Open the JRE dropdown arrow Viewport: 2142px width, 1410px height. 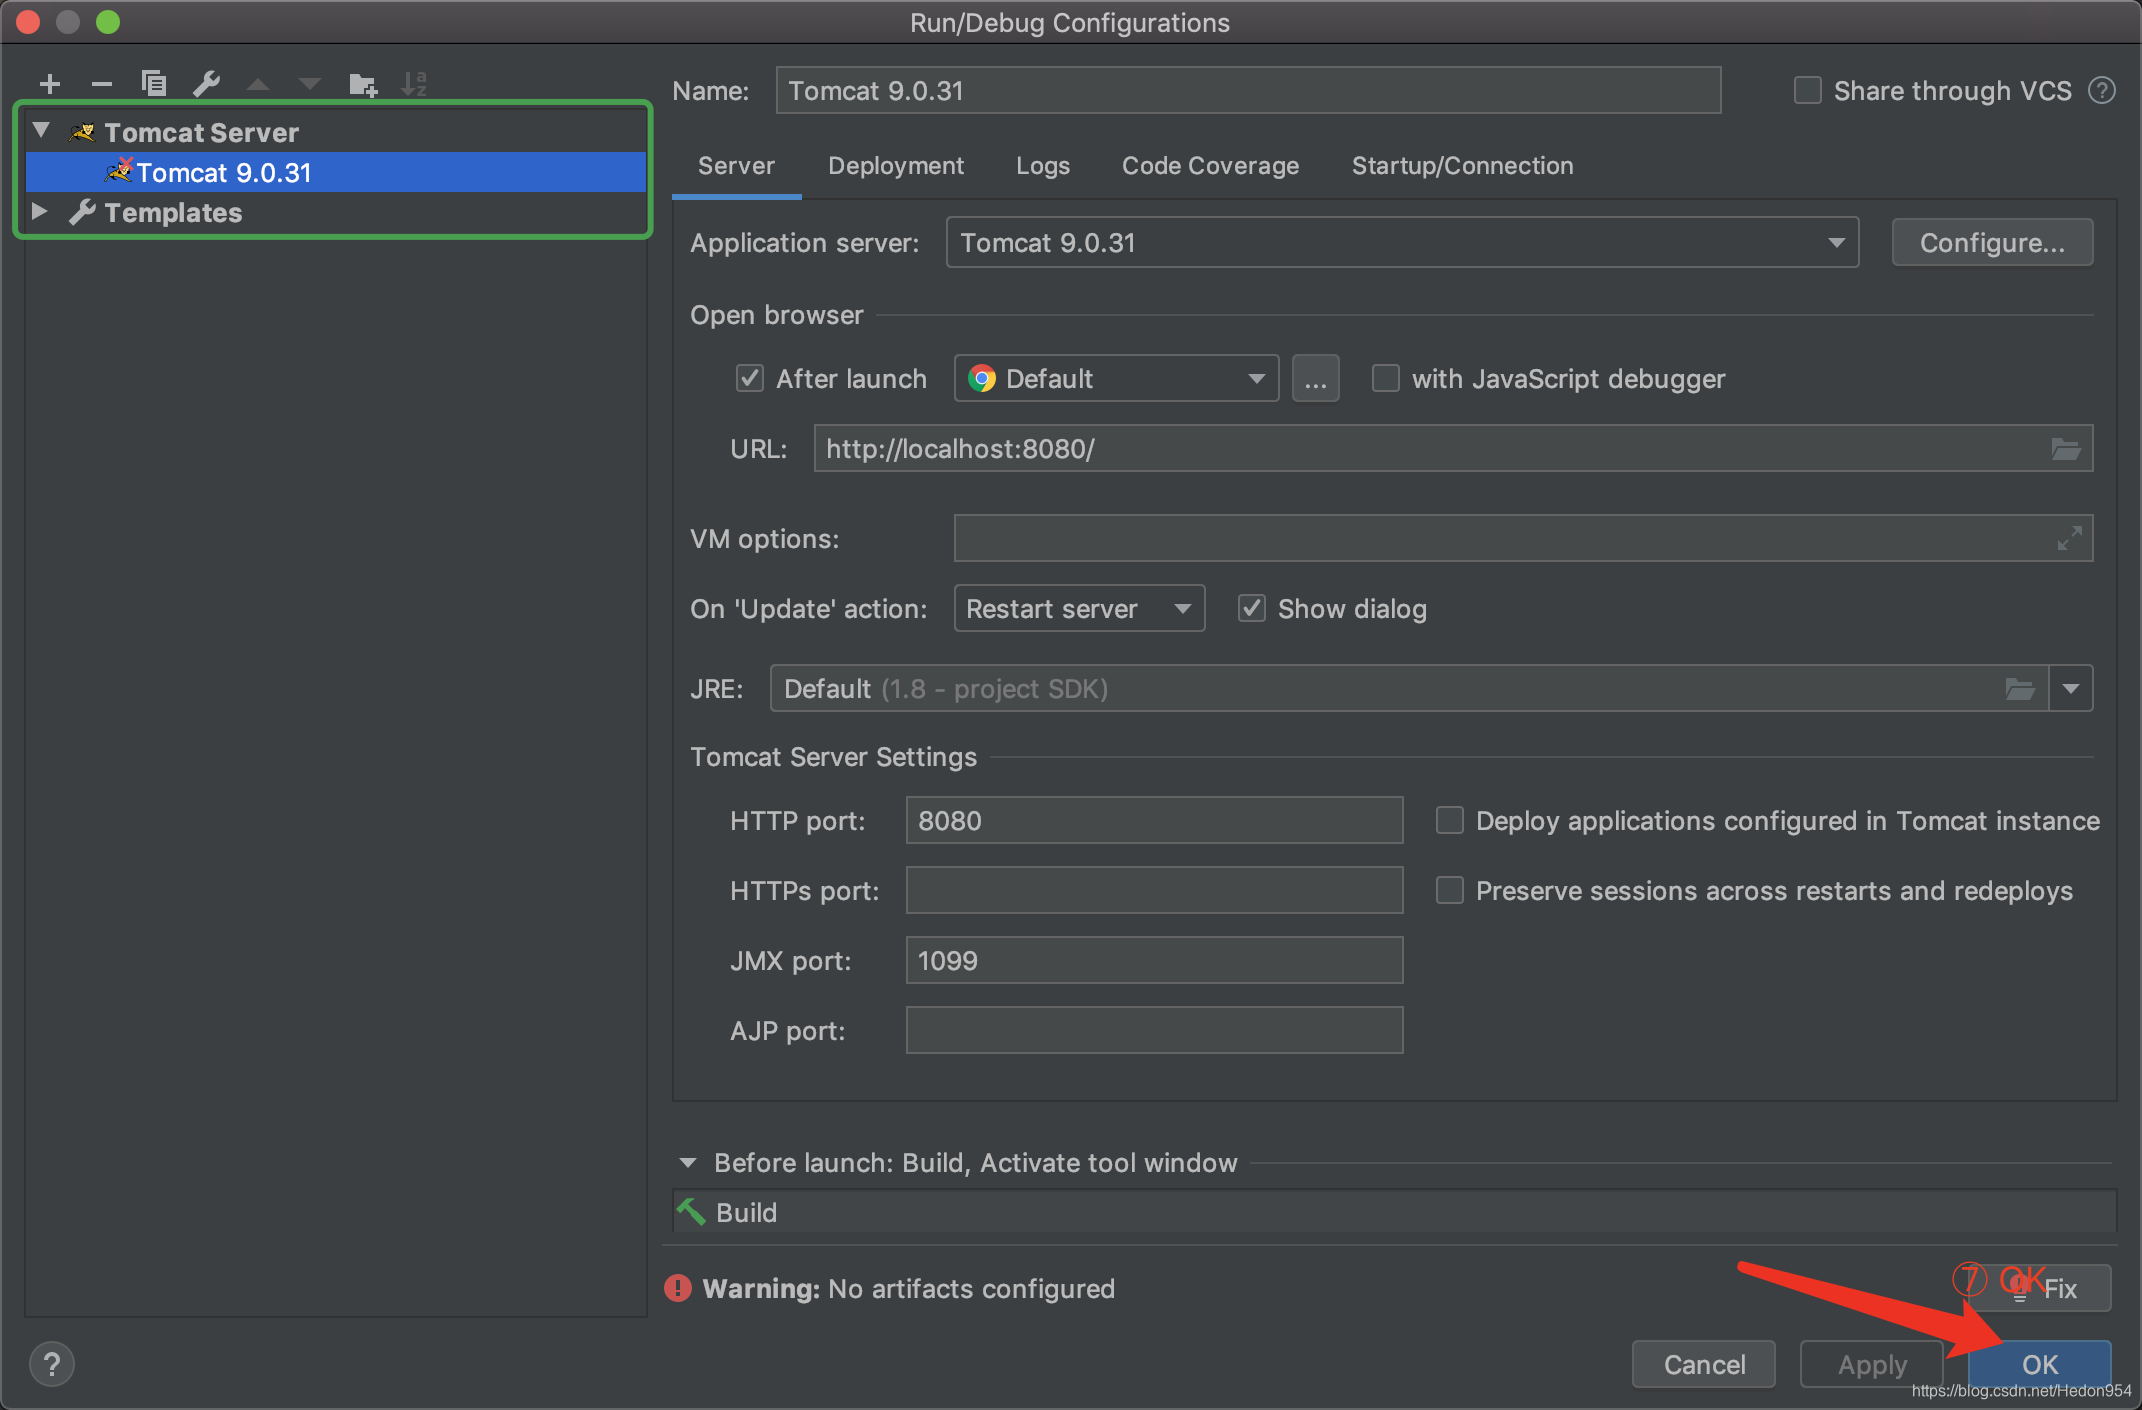pyautogui.click(x=2071, y=688)
